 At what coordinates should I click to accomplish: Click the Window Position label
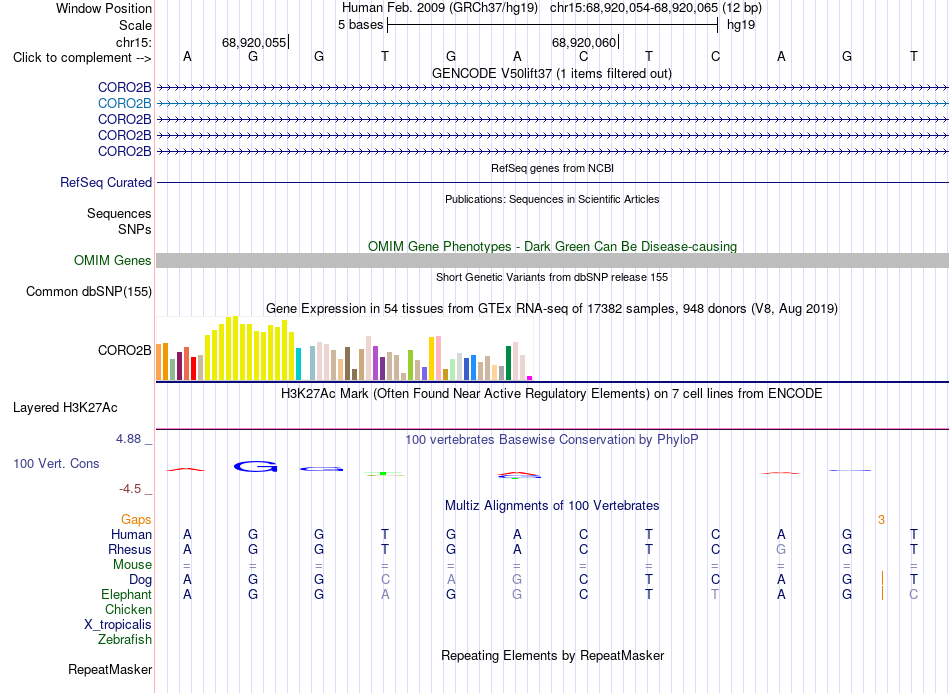pos(104,8)
